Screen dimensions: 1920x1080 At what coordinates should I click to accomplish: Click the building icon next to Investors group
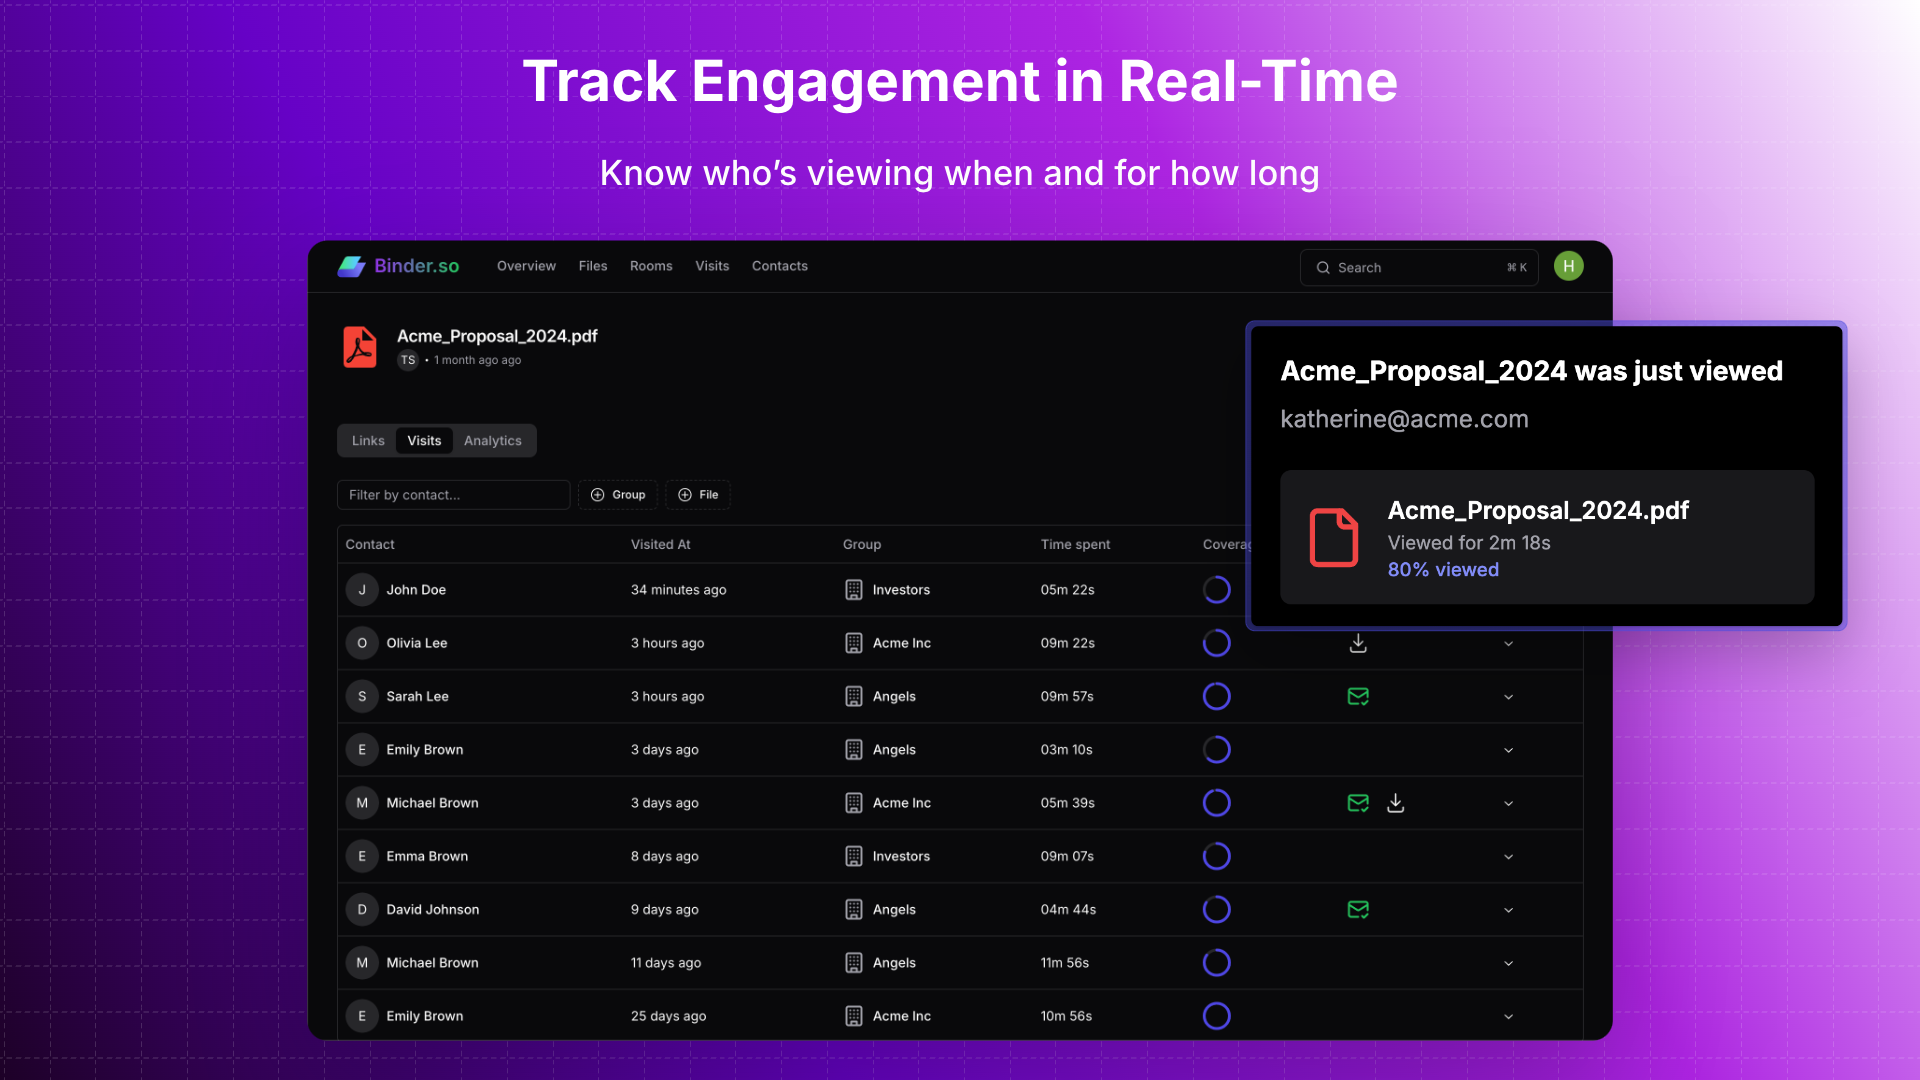[854, 589]
